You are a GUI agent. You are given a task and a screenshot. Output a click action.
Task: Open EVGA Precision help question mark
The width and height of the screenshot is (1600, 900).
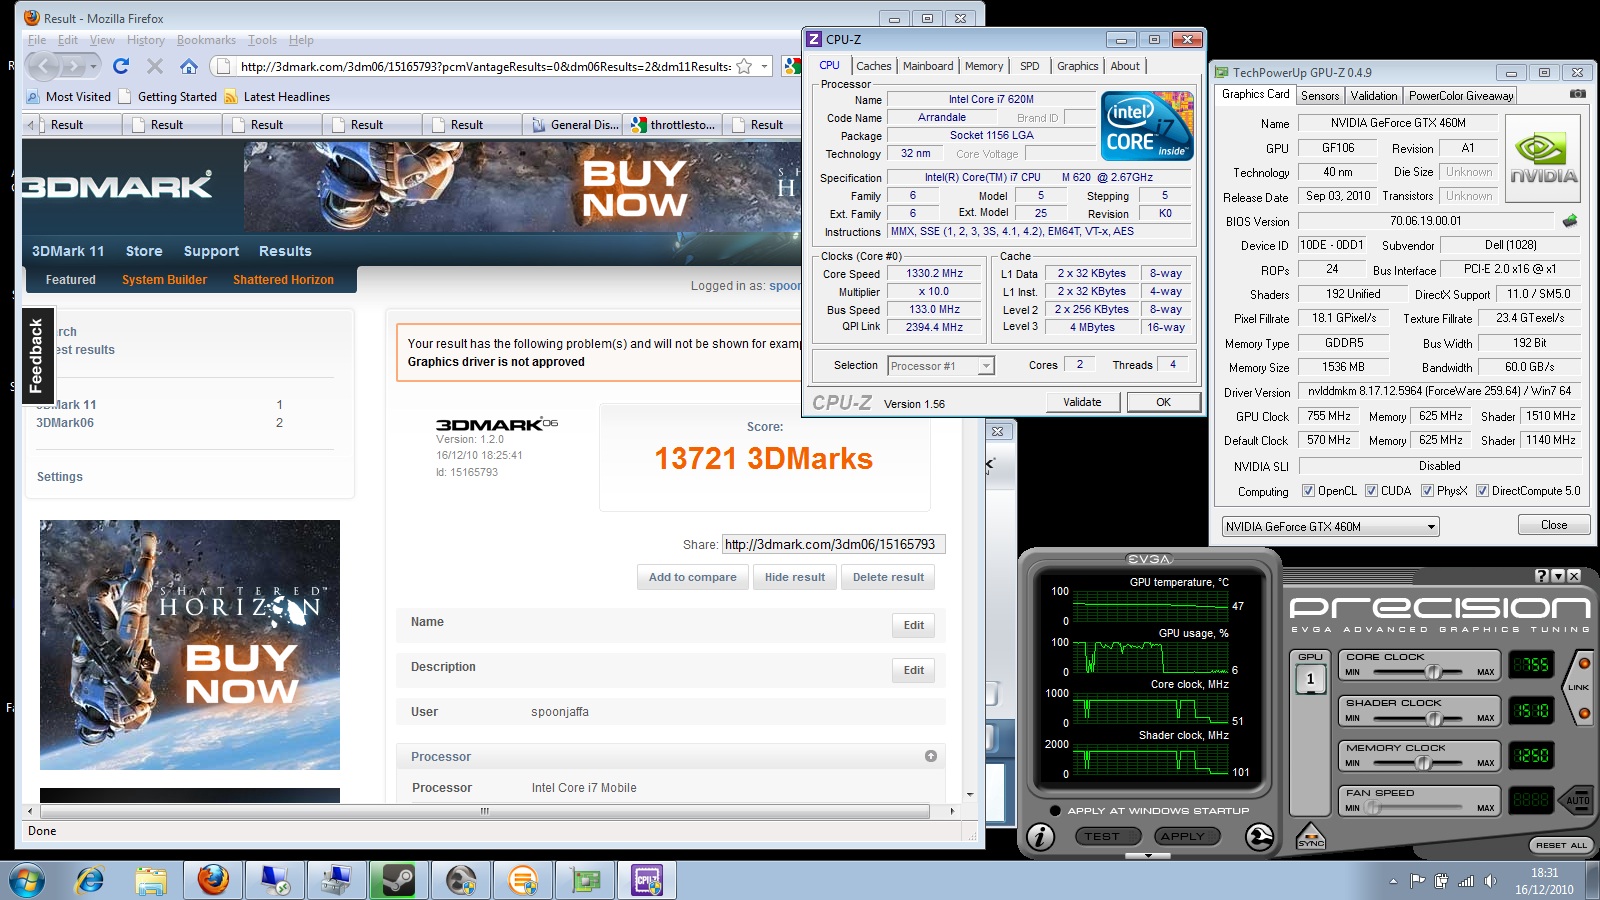1542,575
